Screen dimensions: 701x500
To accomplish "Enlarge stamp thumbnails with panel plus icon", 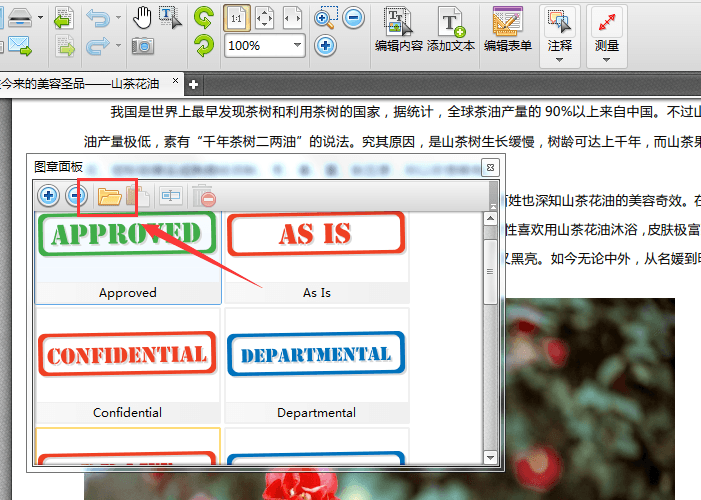I will (48, 195).
